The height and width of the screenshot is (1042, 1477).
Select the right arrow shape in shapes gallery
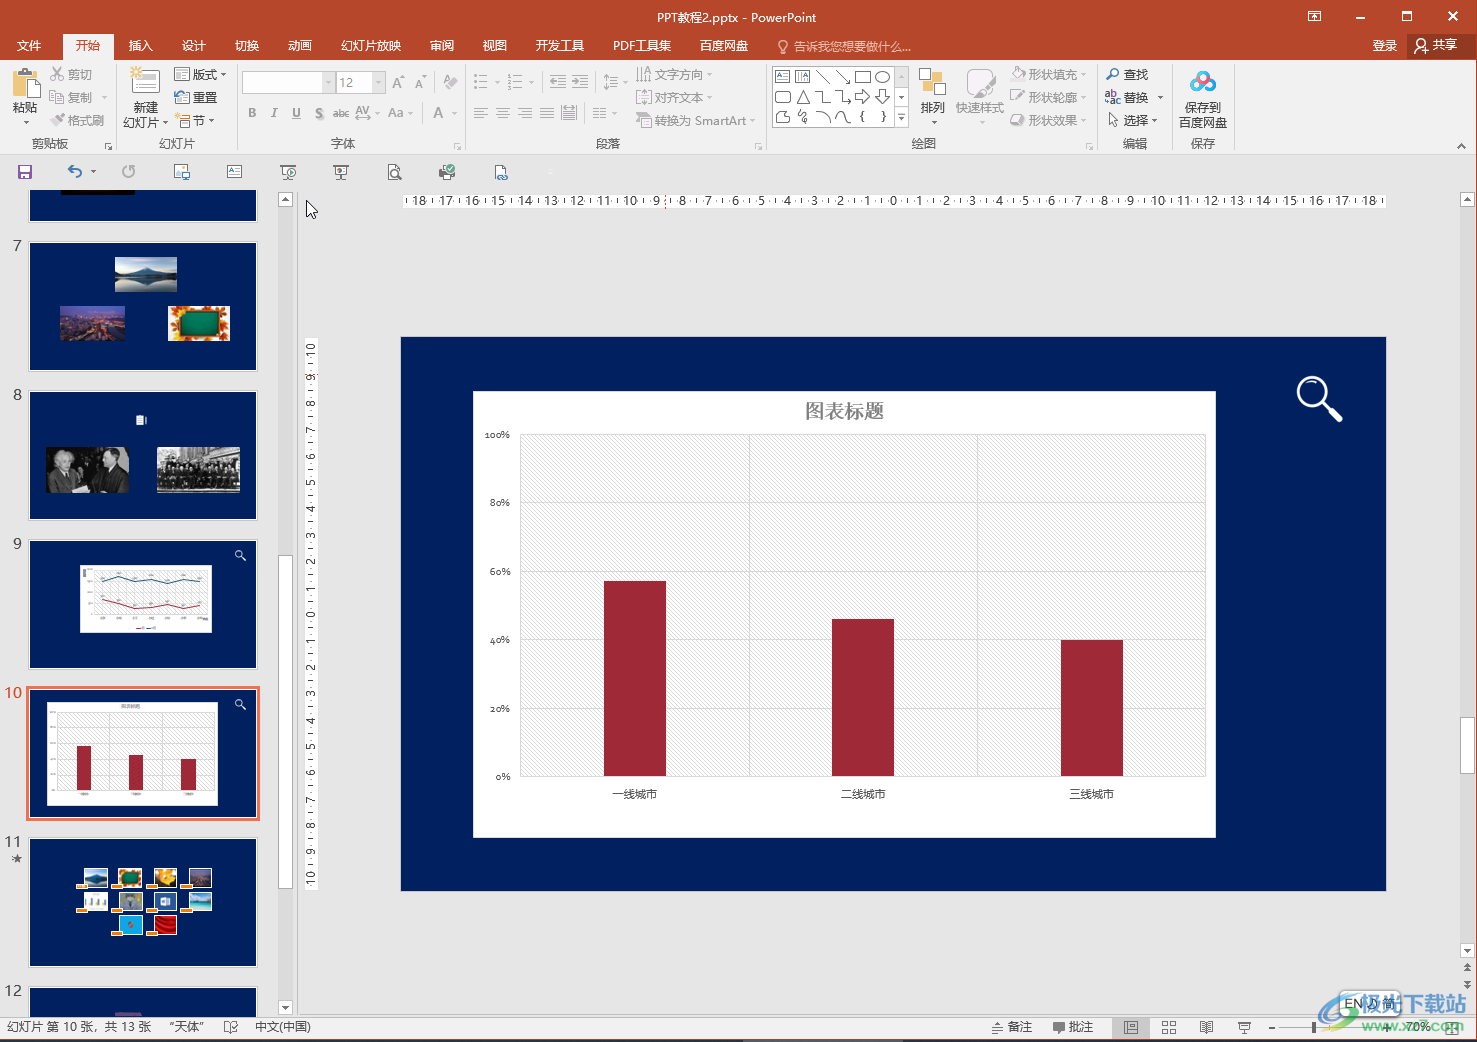[862, 97]
